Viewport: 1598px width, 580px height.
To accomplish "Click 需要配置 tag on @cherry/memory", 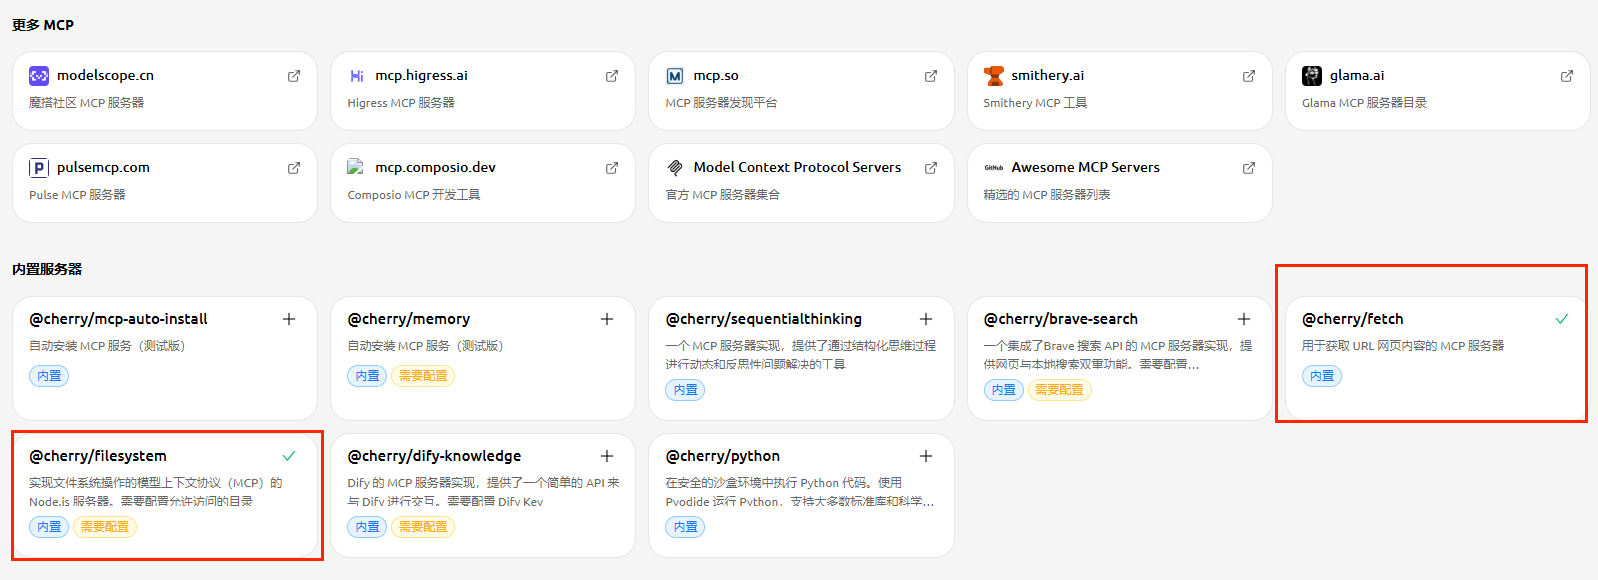I will pyautogui.click(x=423, y=376).
